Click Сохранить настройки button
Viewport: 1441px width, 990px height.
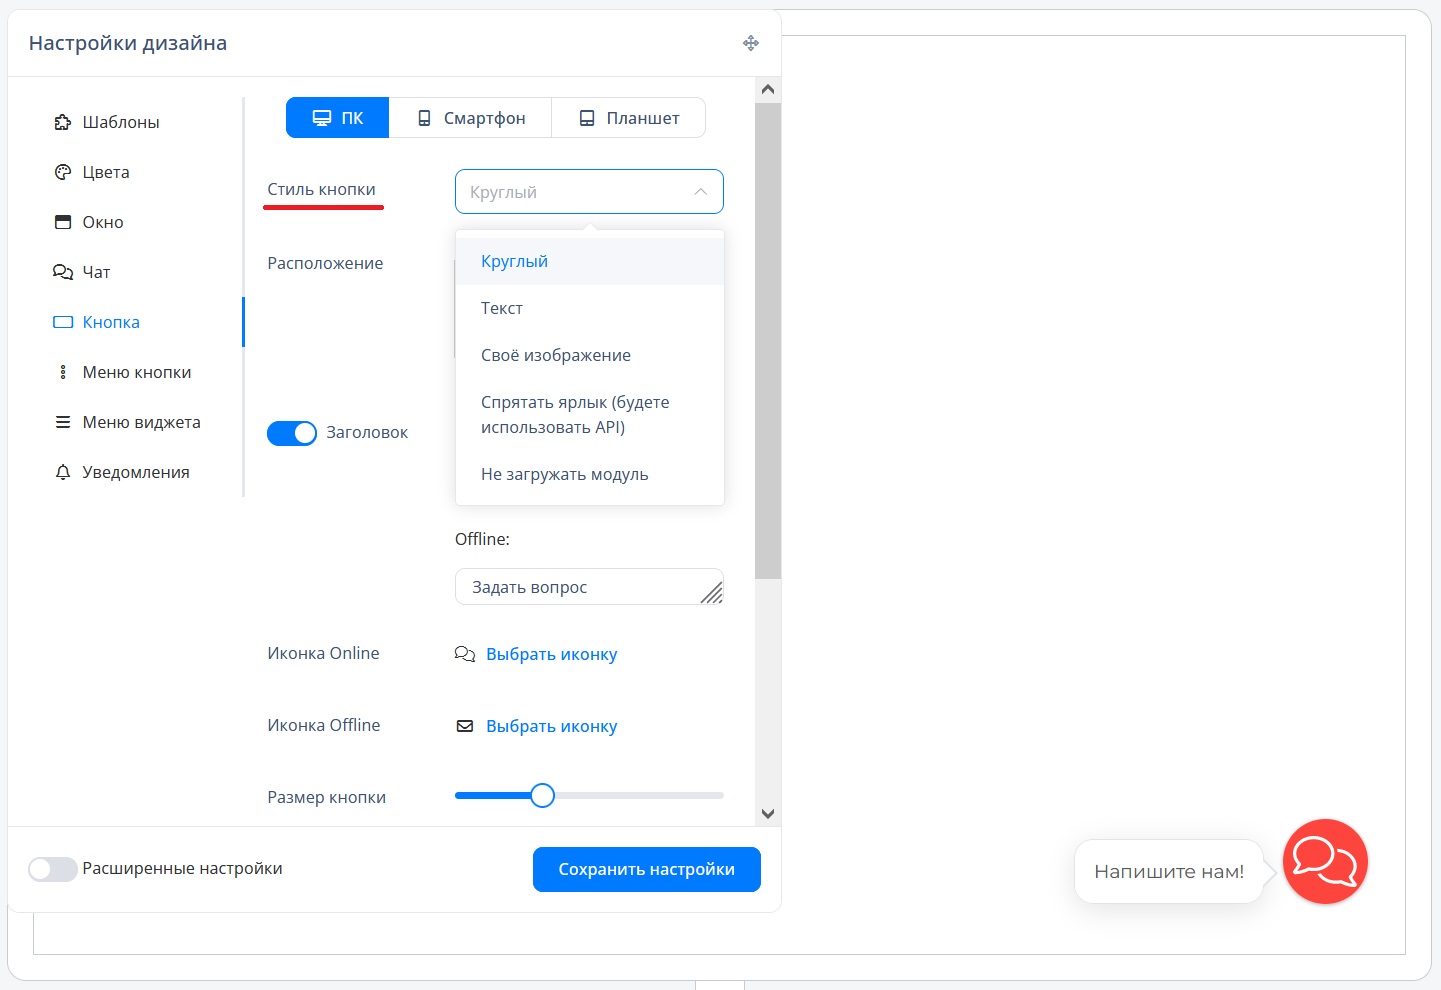click(x=647, y=869)
